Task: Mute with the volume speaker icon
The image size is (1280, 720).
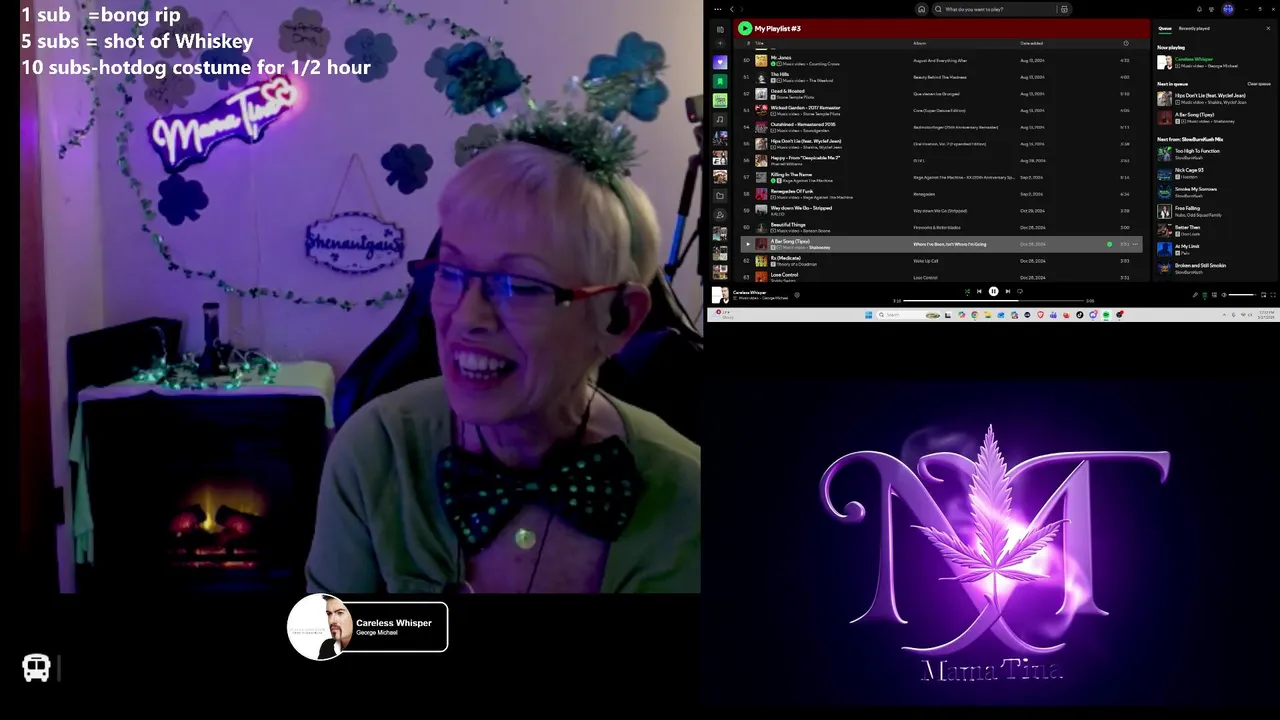Action: coord(1224,295)
